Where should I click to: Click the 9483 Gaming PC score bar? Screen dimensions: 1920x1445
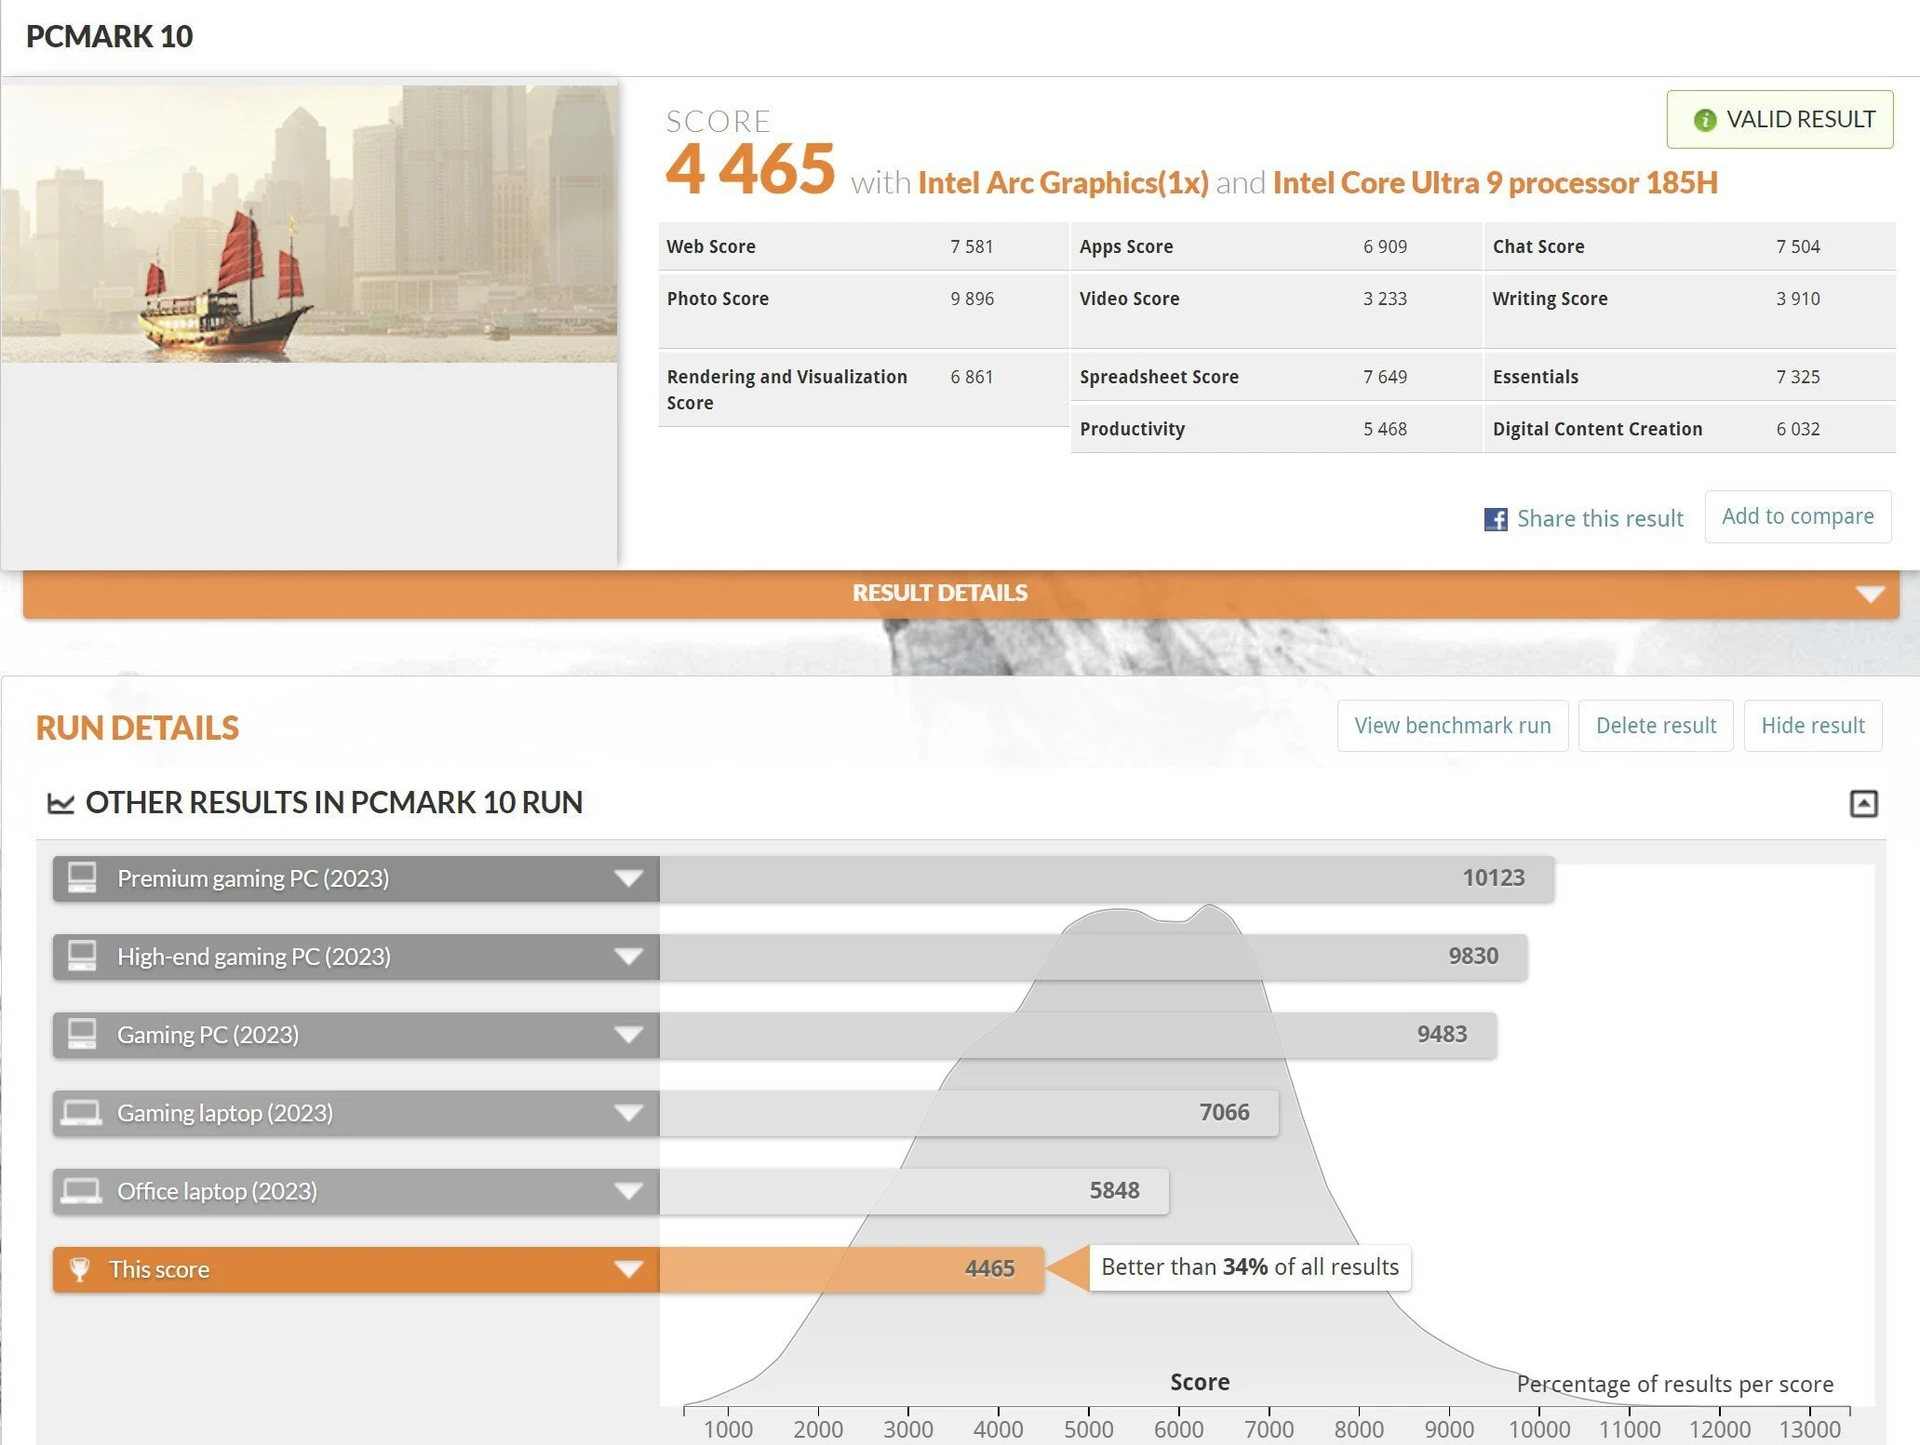(x=1078, y=1034)
